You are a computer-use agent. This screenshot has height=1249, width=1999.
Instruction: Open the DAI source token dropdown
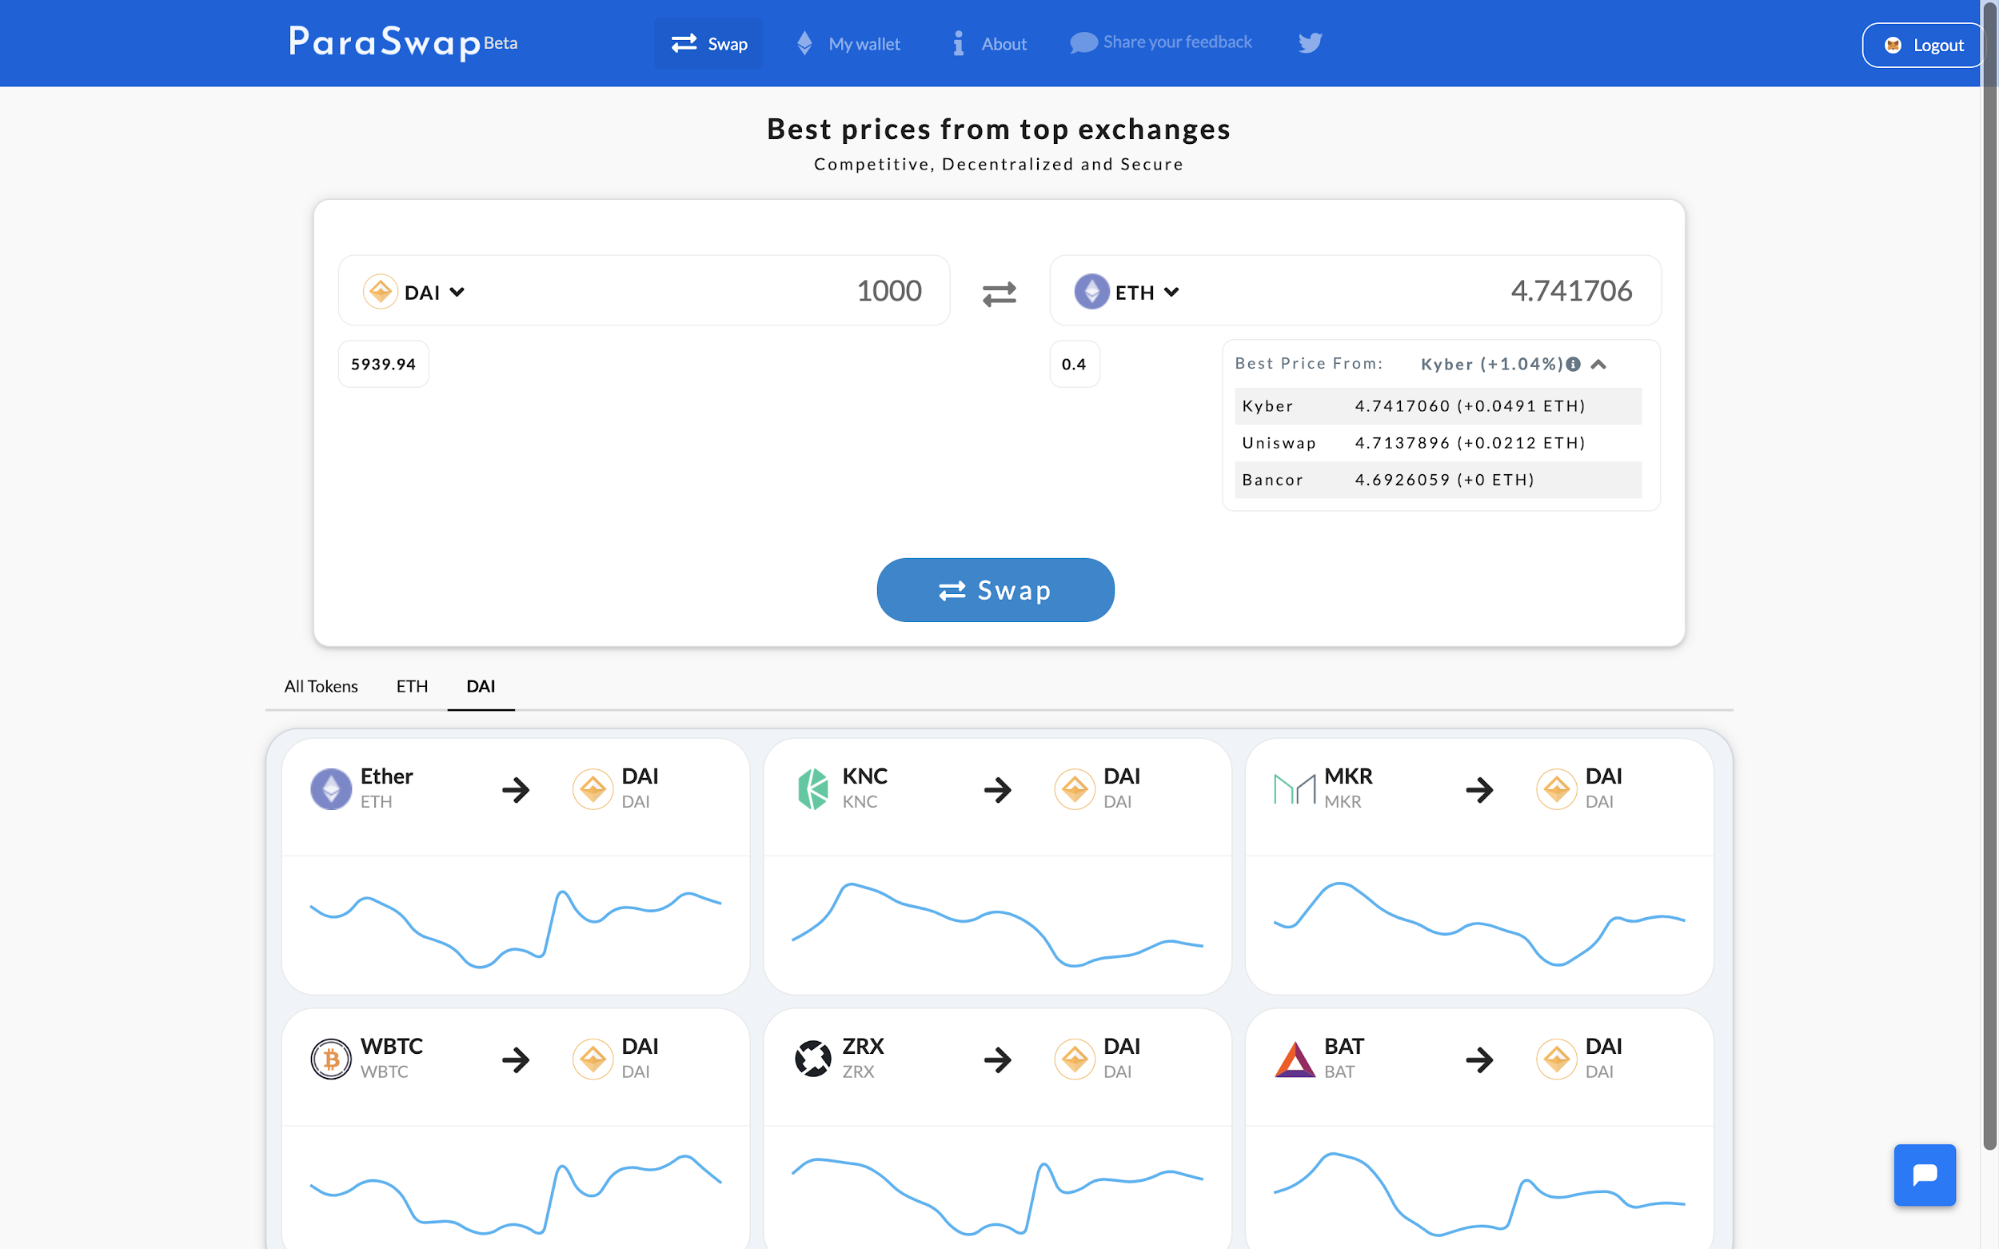pyautogui.click(x=415, y=292)
